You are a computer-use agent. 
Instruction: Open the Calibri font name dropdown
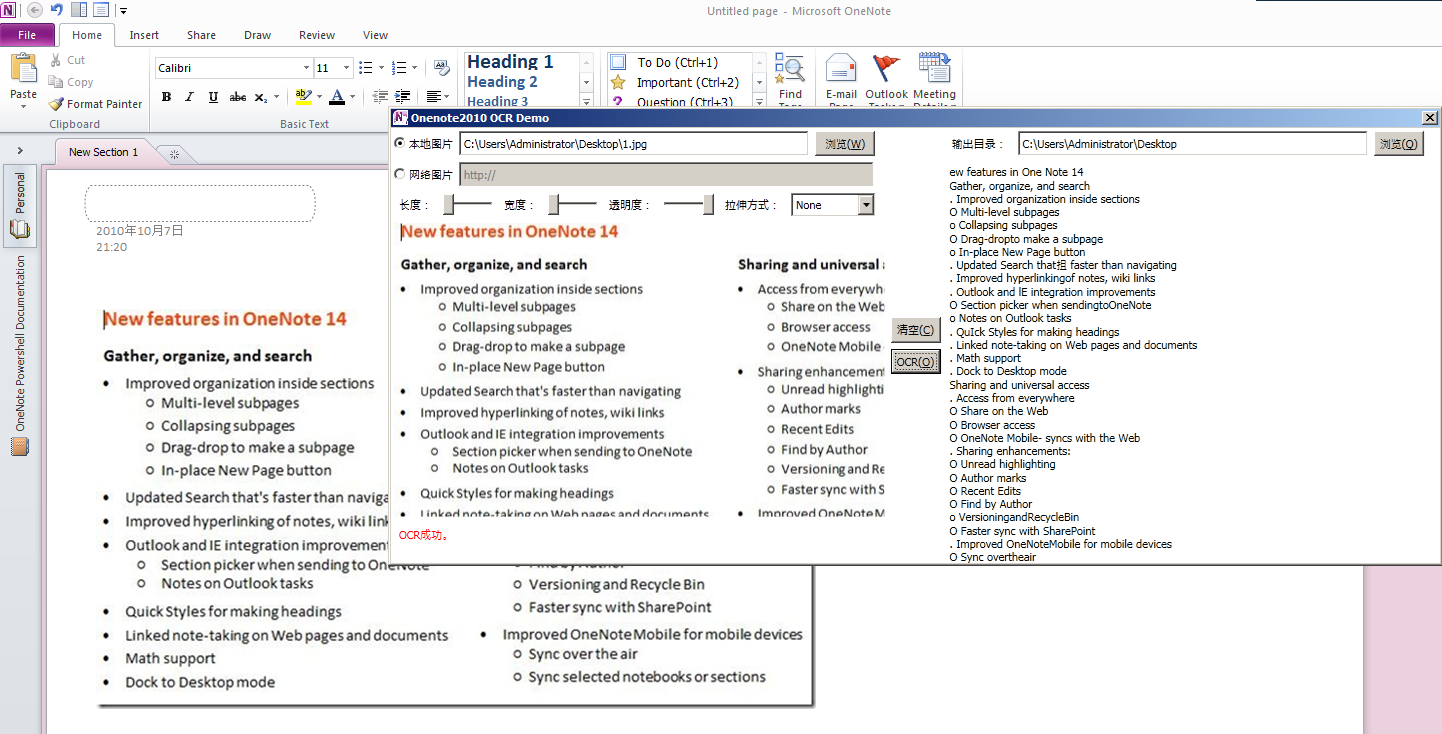[306, 68]
